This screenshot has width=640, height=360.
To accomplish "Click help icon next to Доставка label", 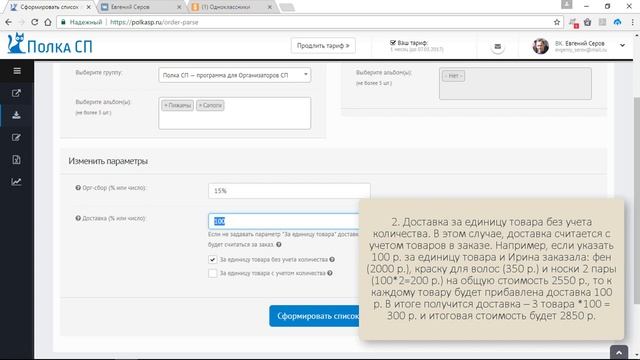I will point(78,218).
